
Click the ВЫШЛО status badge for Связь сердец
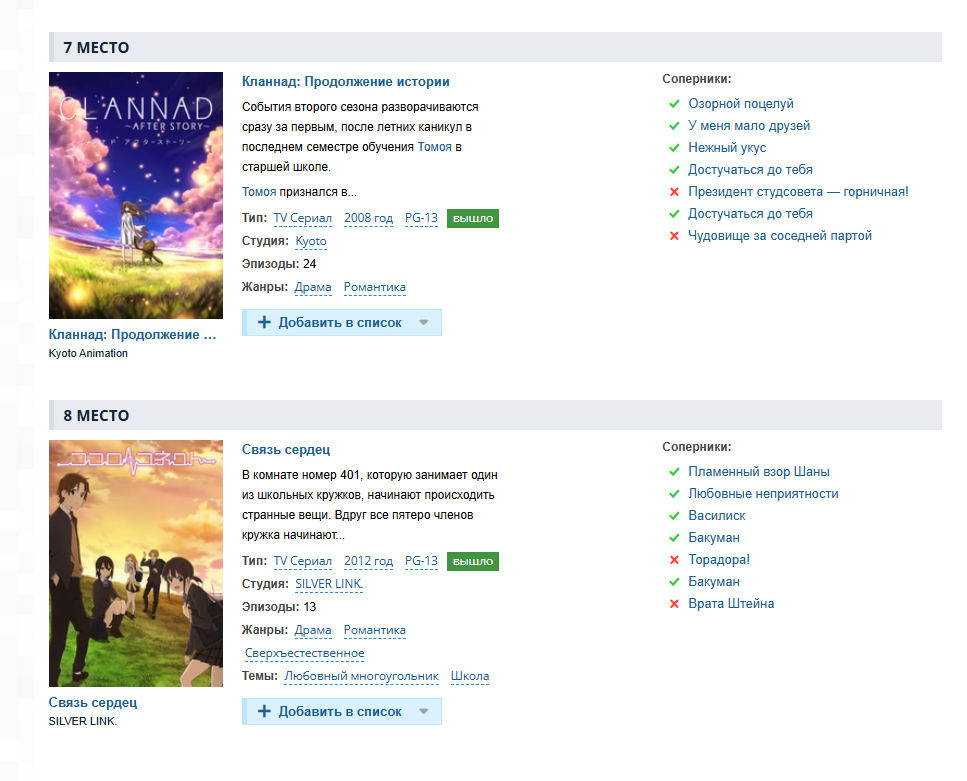click(x=473, y=561)
